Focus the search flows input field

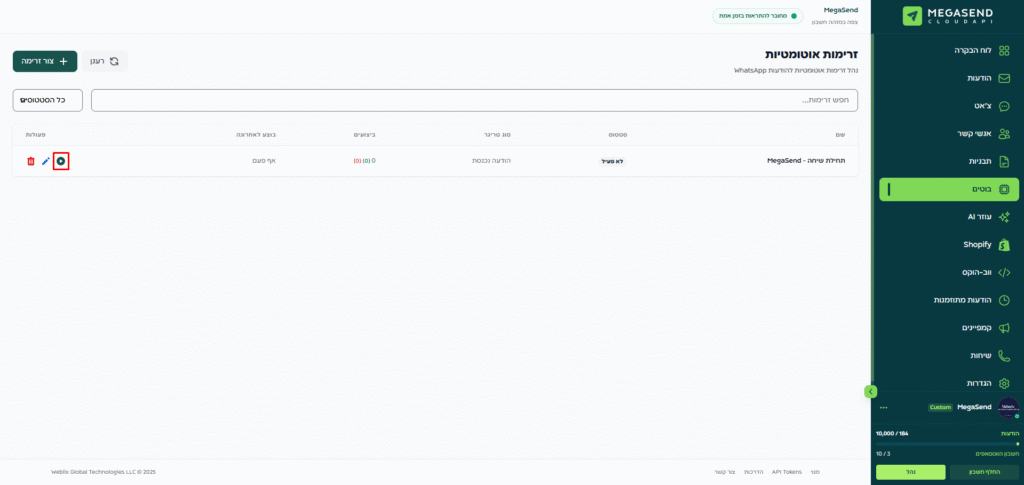coord(474,100)
